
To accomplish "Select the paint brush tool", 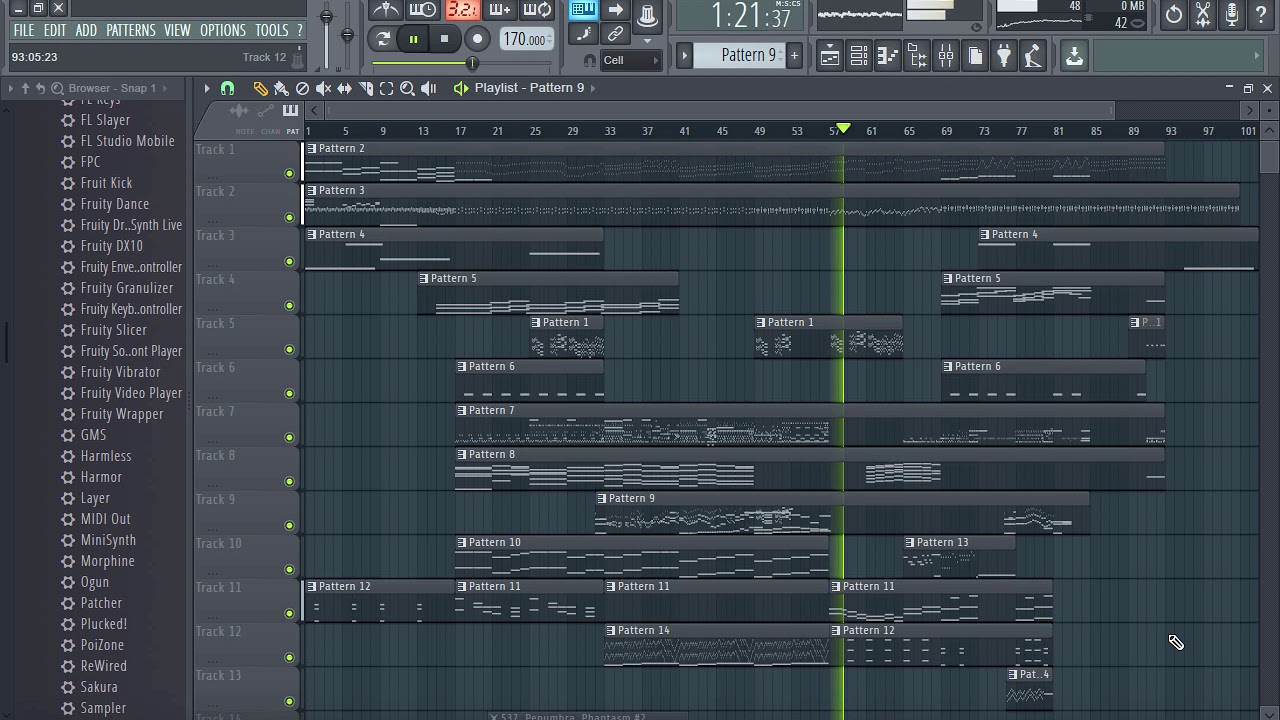I will point(281,88).
